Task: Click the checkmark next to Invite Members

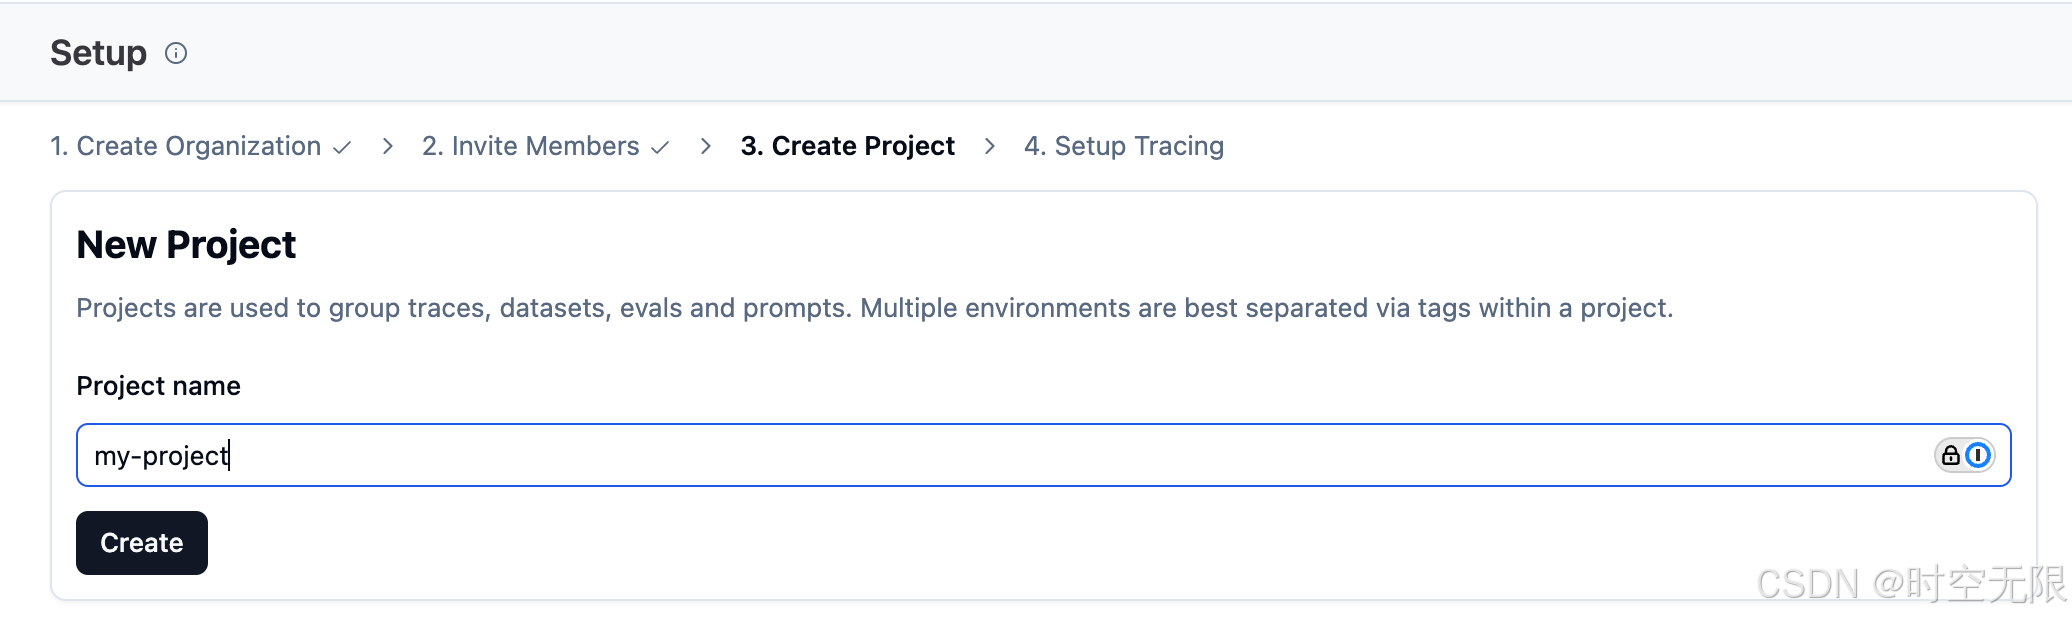Action: tap(660, 147)
